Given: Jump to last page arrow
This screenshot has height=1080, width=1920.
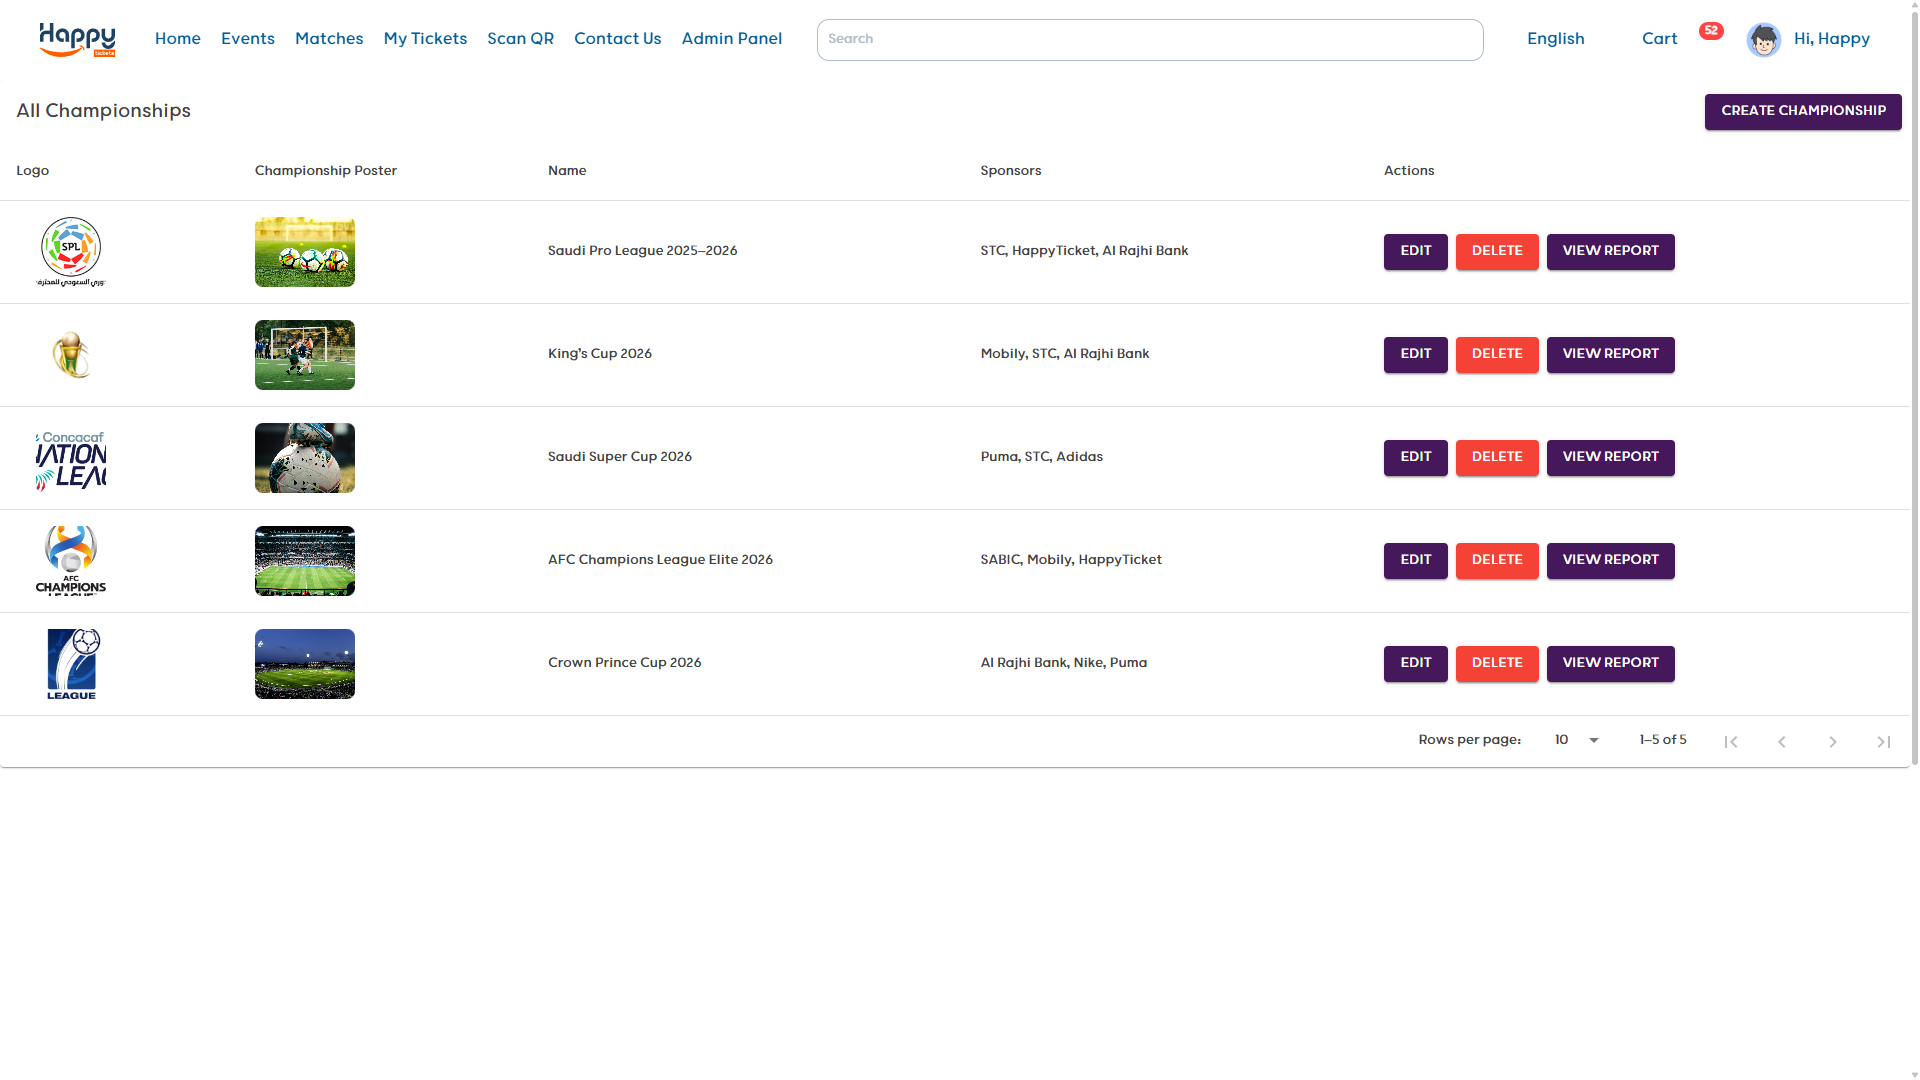Looking at the screenshot, I should tap(1884, 741).
